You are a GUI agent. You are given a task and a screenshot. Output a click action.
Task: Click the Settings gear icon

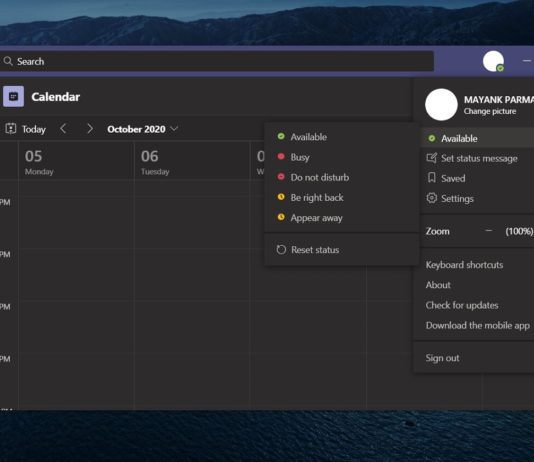click(431, 198)
